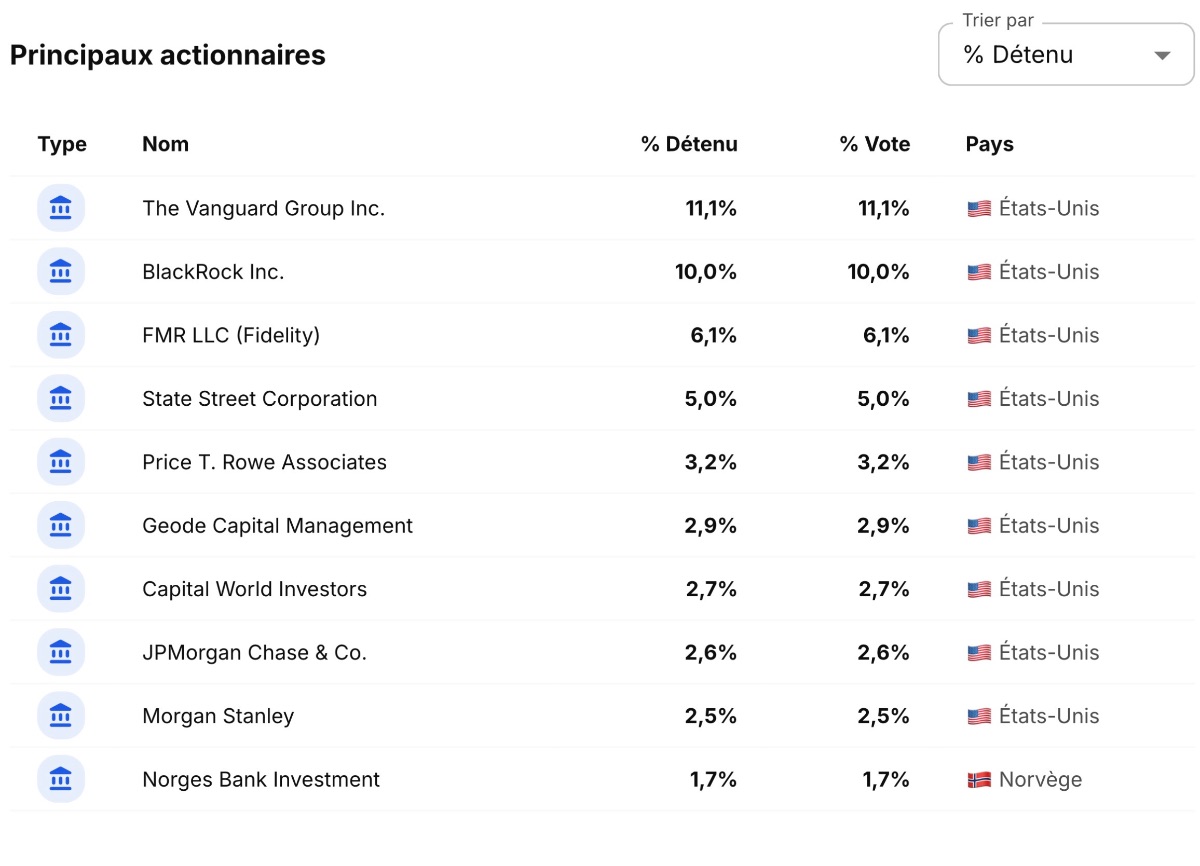
Task: Open the Morgan Stanley shareholder name
Action: pos(218,716)
